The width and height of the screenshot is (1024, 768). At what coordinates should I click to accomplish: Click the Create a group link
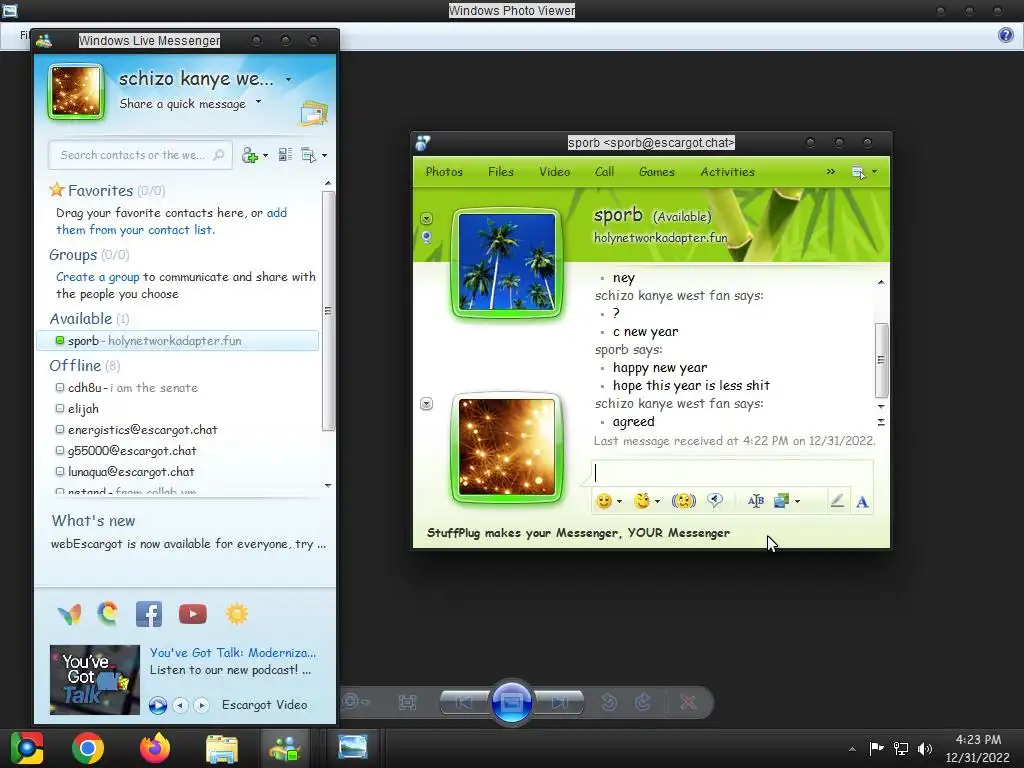pos(97,277)
